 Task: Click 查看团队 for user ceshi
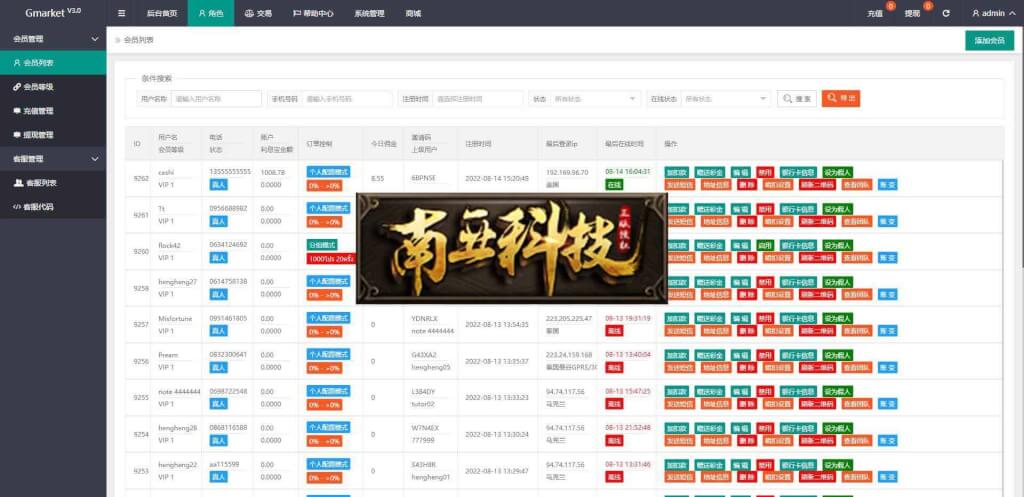[856, 185]
